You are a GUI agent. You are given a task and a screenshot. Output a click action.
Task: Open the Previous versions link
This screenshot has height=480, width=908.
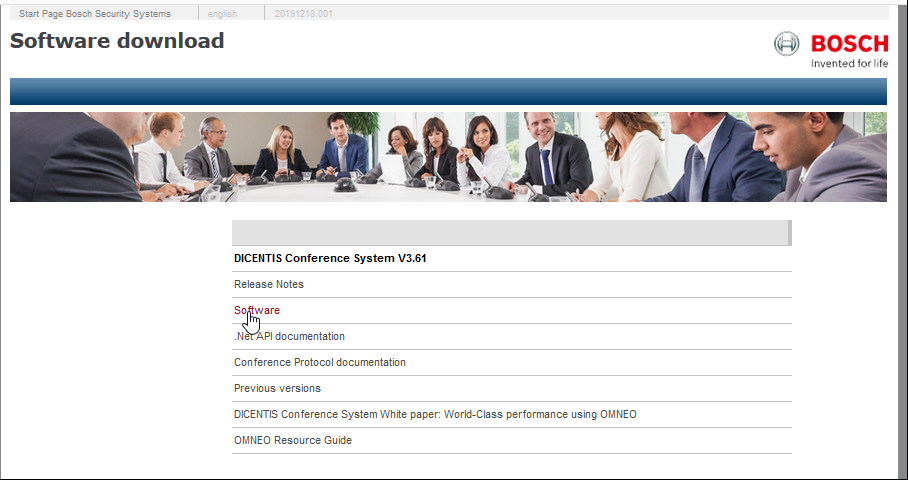click(x=277, y=389)
